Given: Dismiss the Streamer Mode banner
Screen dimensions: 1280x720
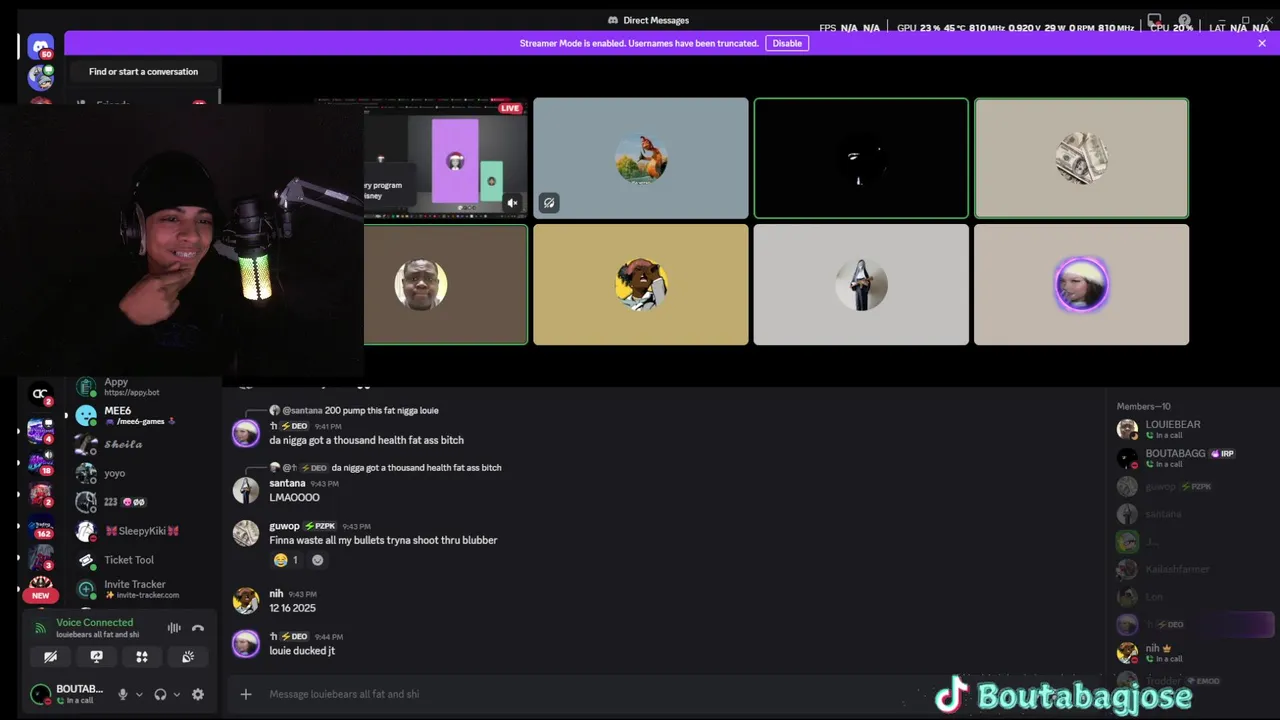Looking at the screenshot, I should pos(1262,43).
